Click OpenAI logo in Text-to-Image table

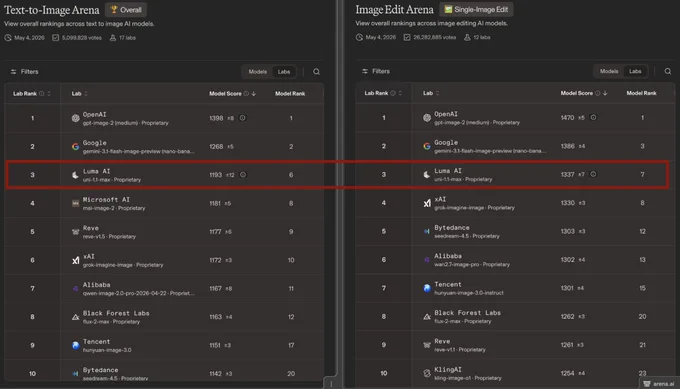tap(75, 118)
